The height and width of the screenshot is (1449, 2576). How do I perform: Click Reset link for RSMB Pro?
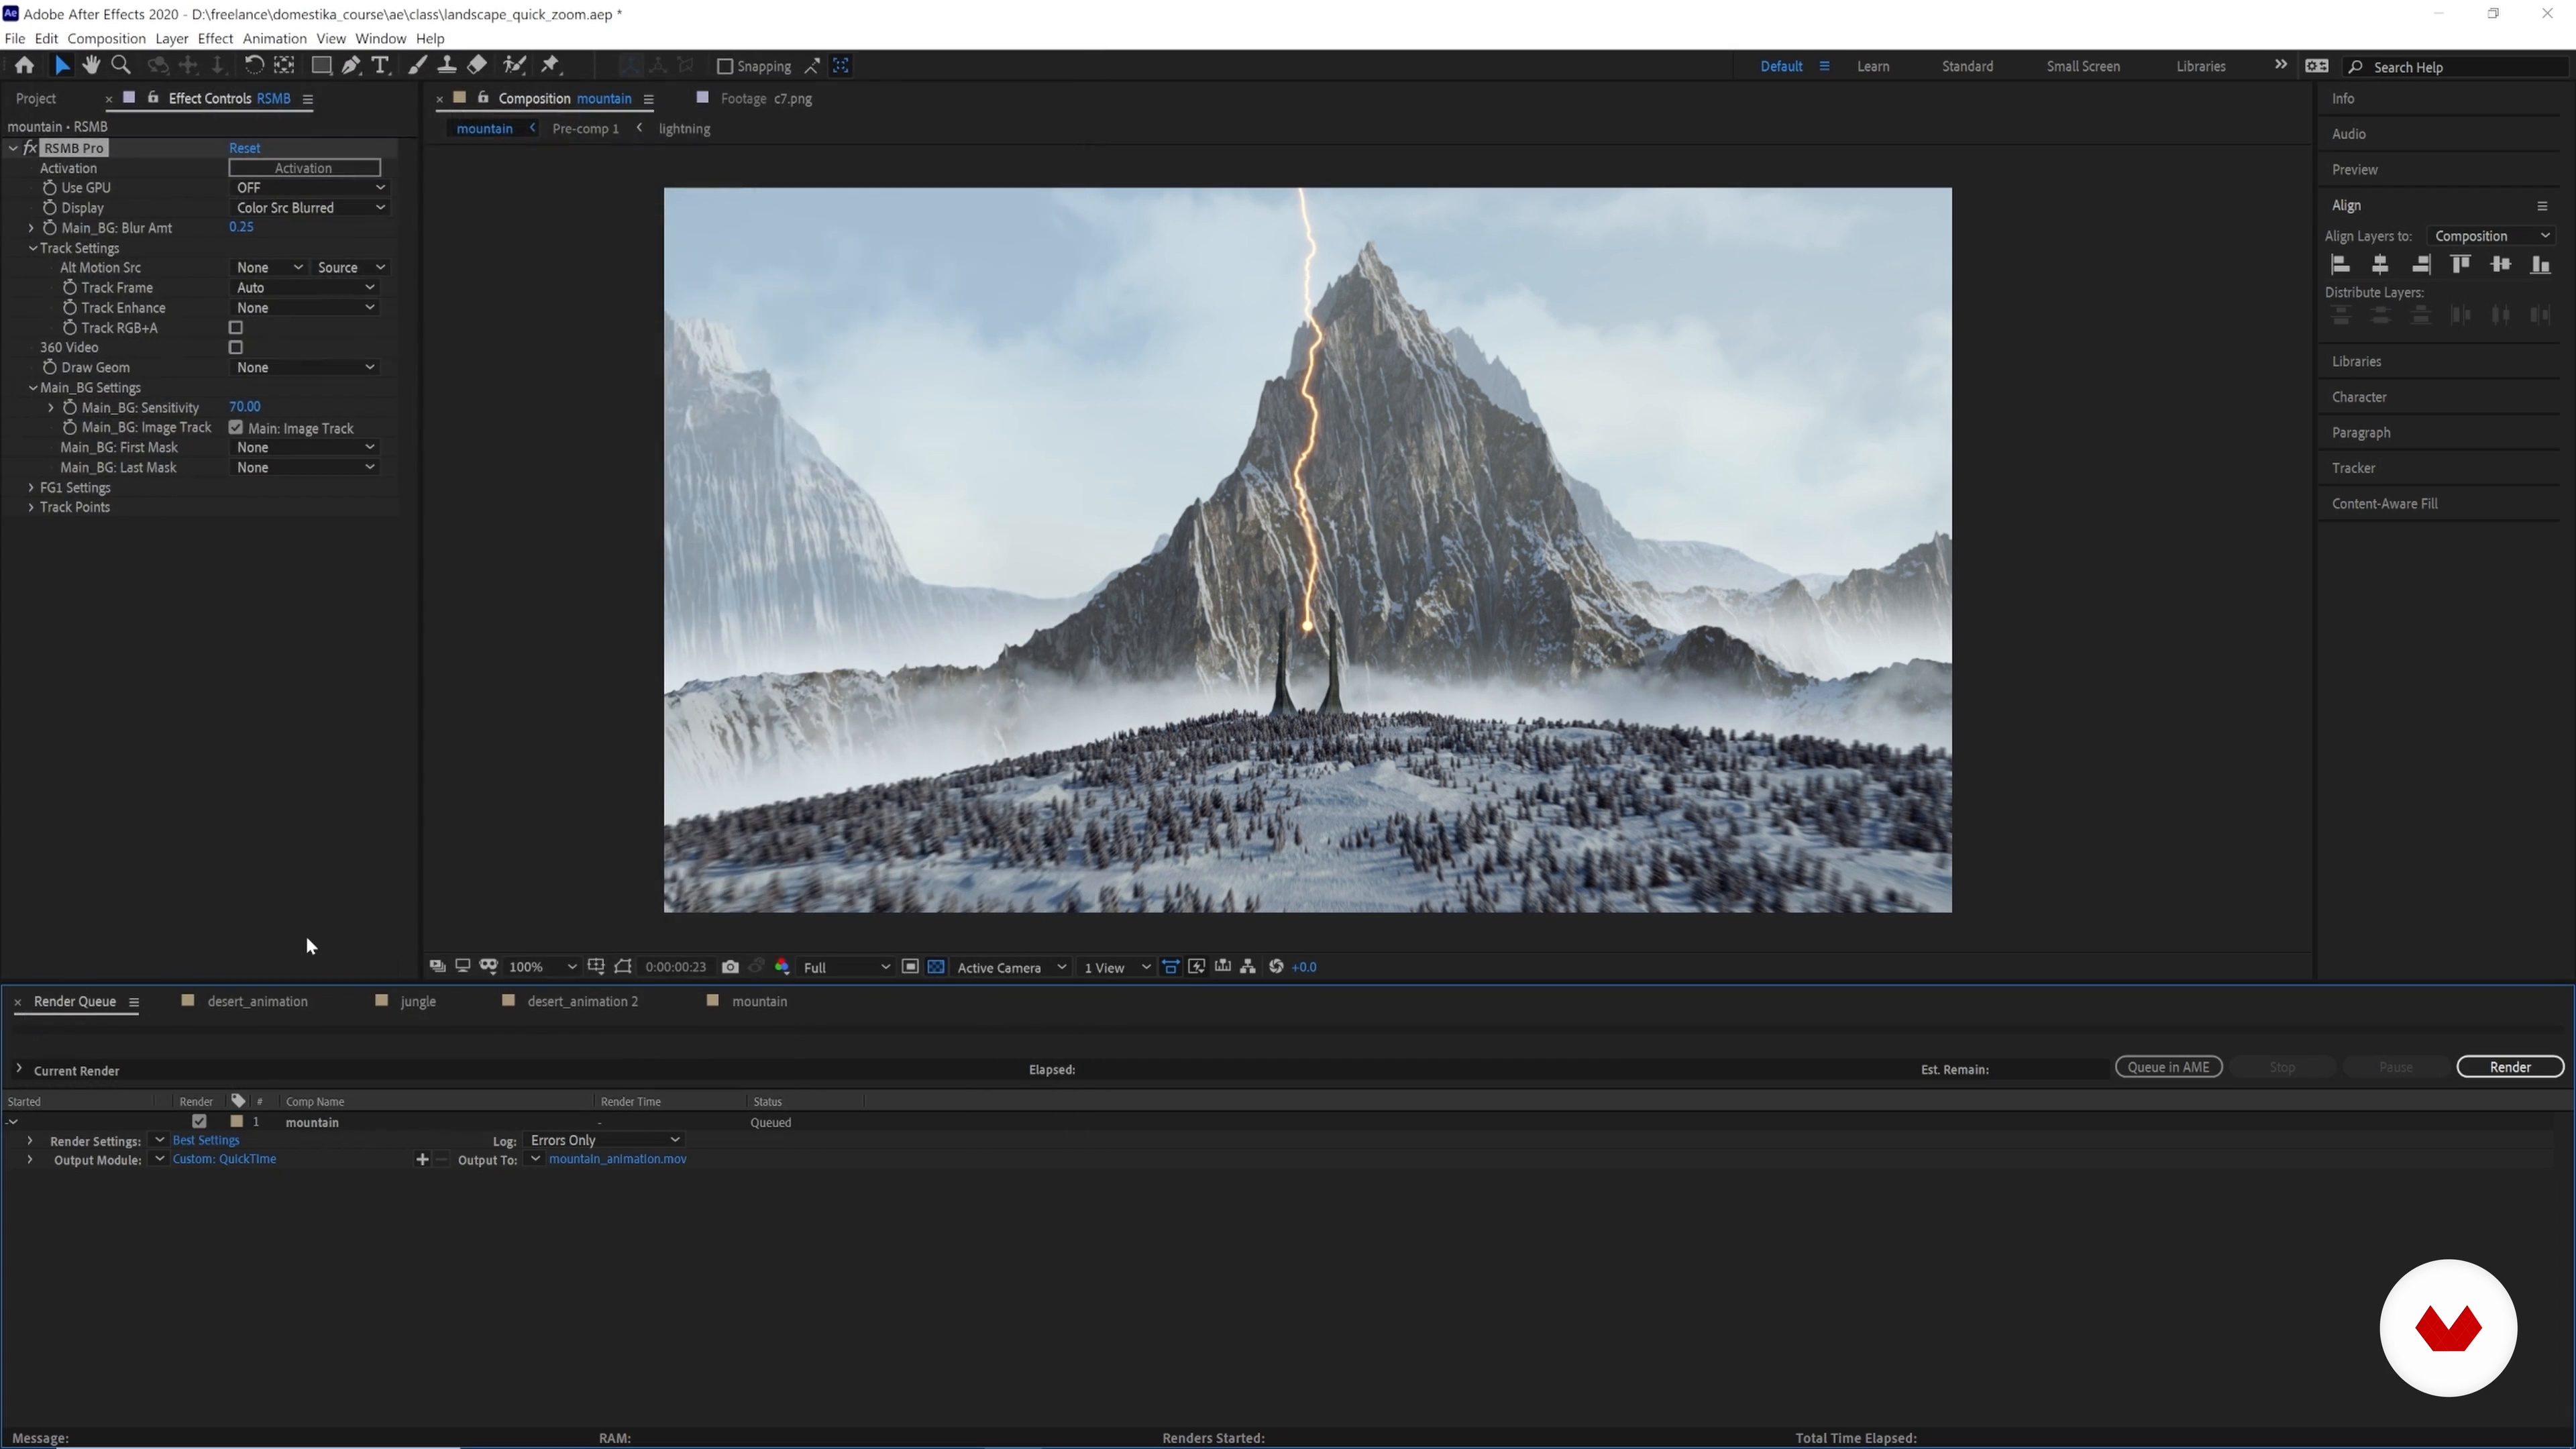click(x=244, y=148)
